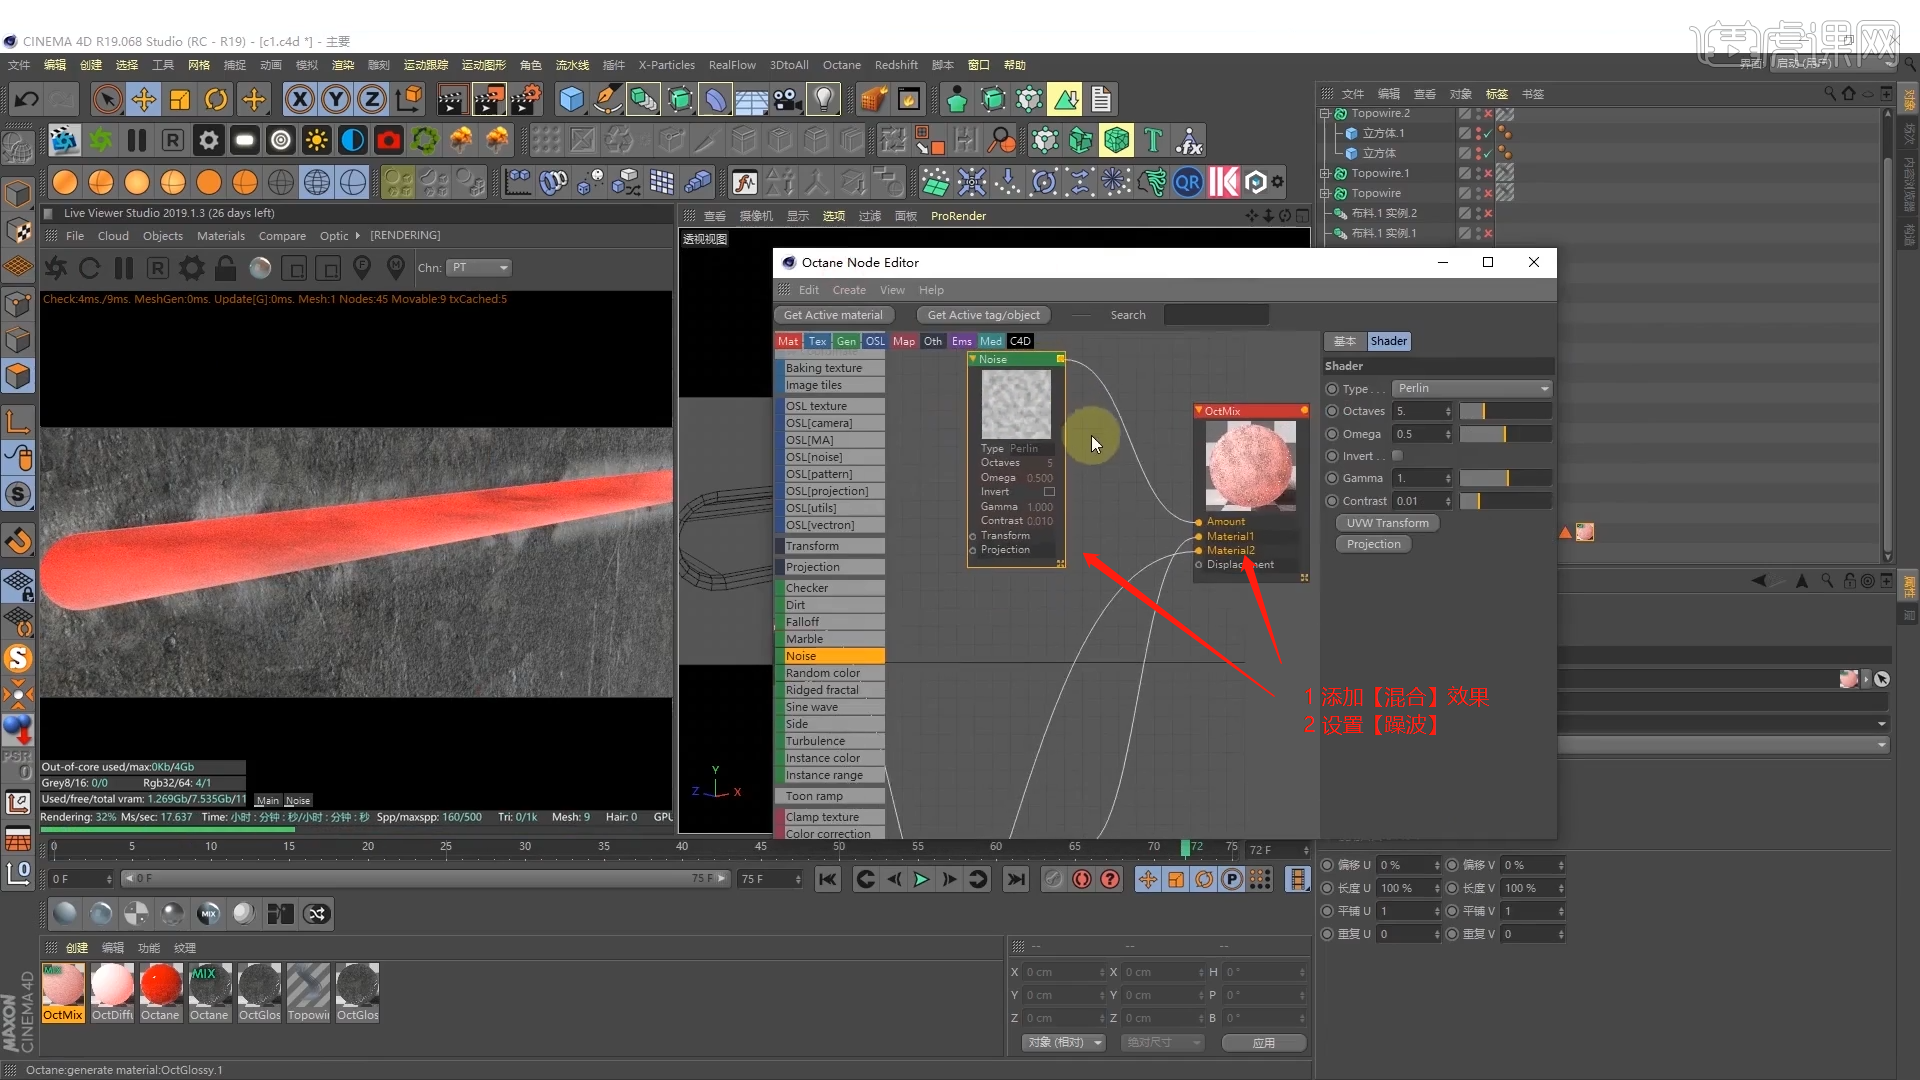
Task: Switch to the Shader tab
Action: tap(1388, 341)
